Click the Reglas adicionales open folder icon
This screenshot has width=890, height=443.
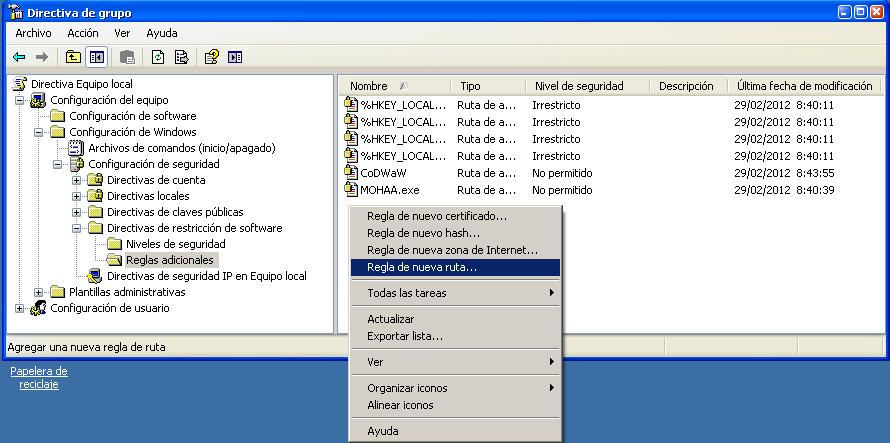pyautogui.click(x=114, y=260)
